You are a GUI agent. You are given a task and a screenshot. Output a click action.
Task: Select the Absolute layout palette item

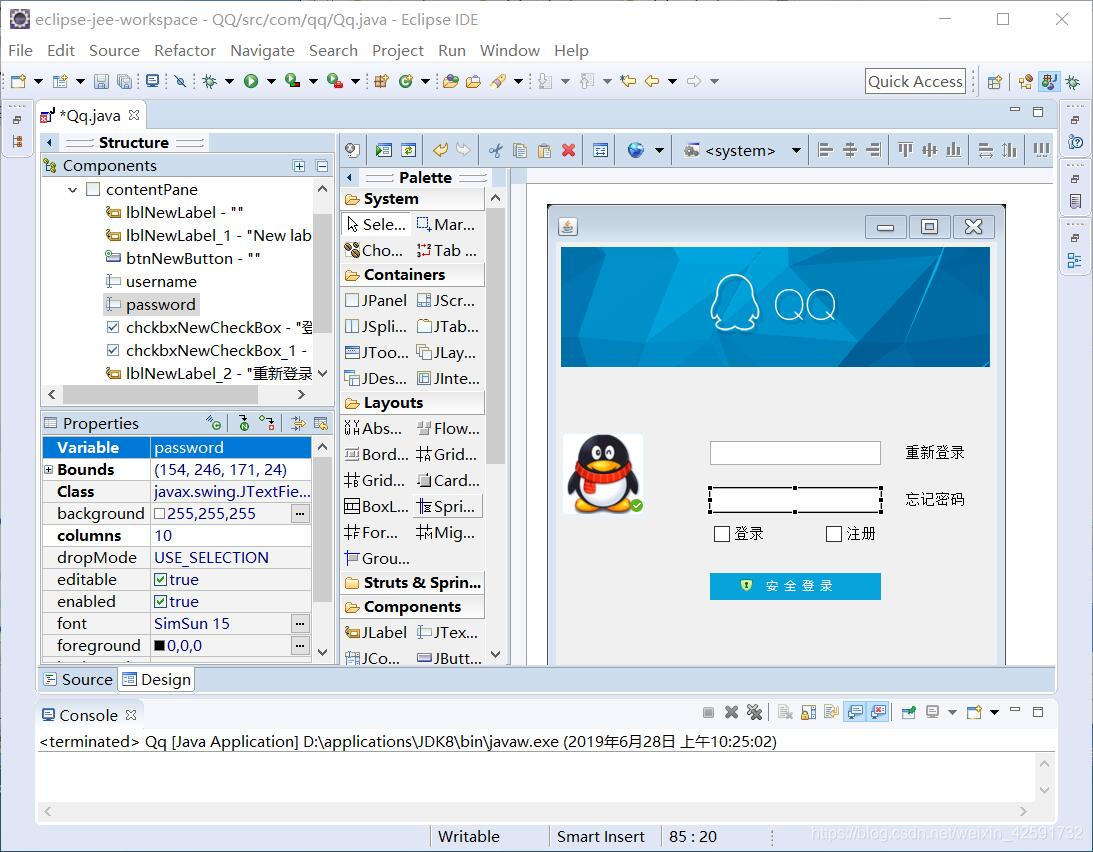[x=376, y=428]
